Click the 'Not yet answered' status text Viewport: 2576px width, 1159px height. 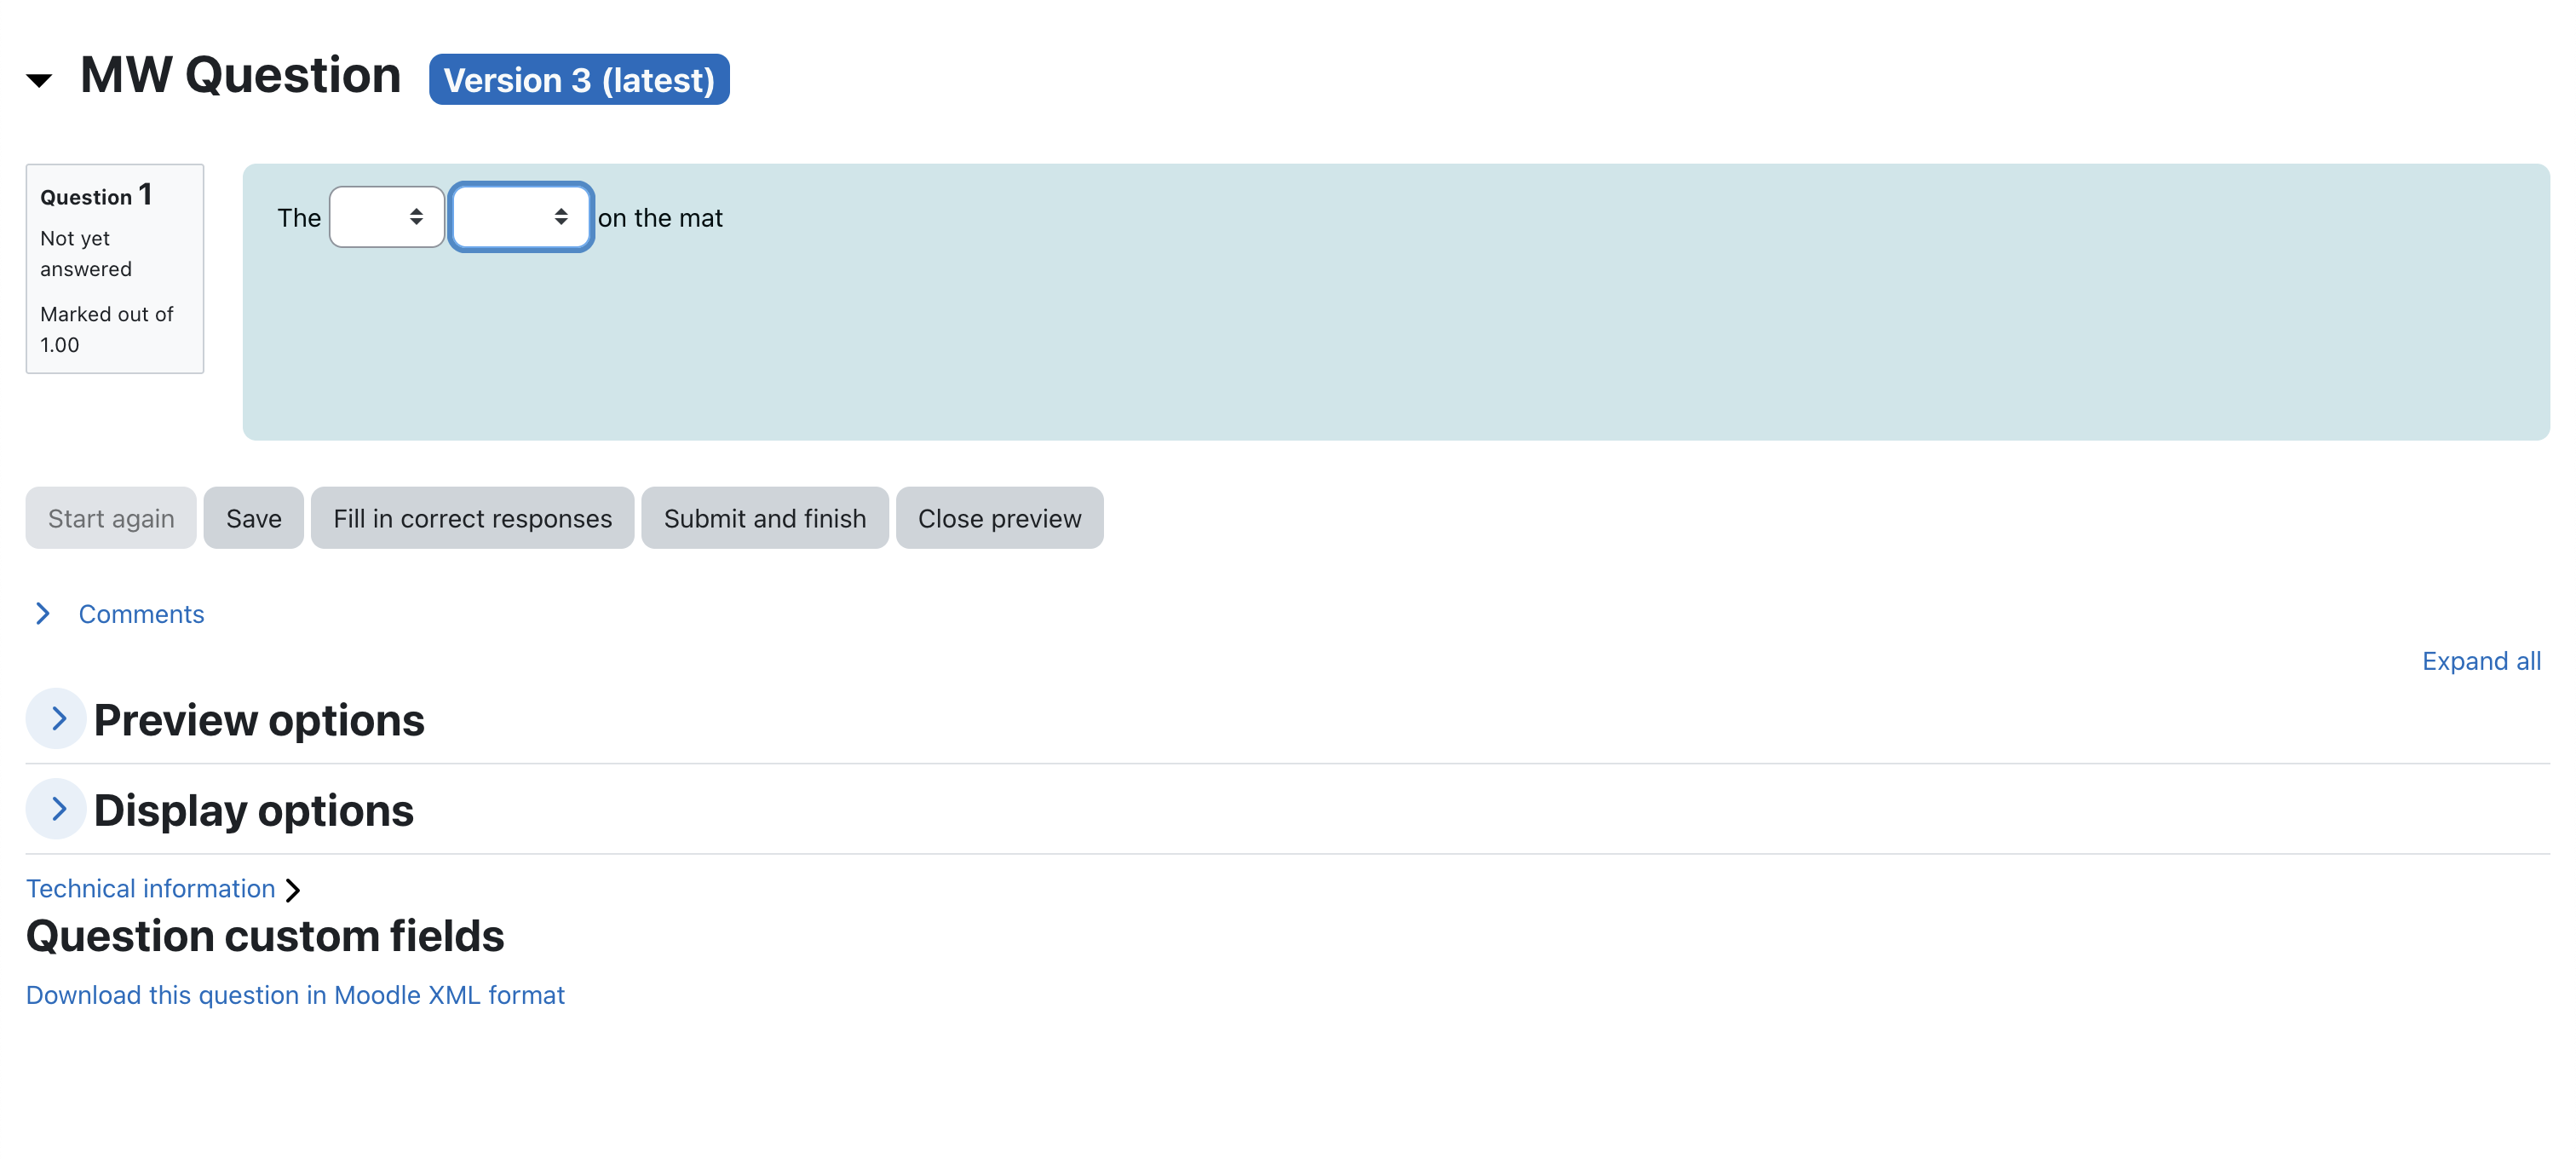click(x=86, y=254)
